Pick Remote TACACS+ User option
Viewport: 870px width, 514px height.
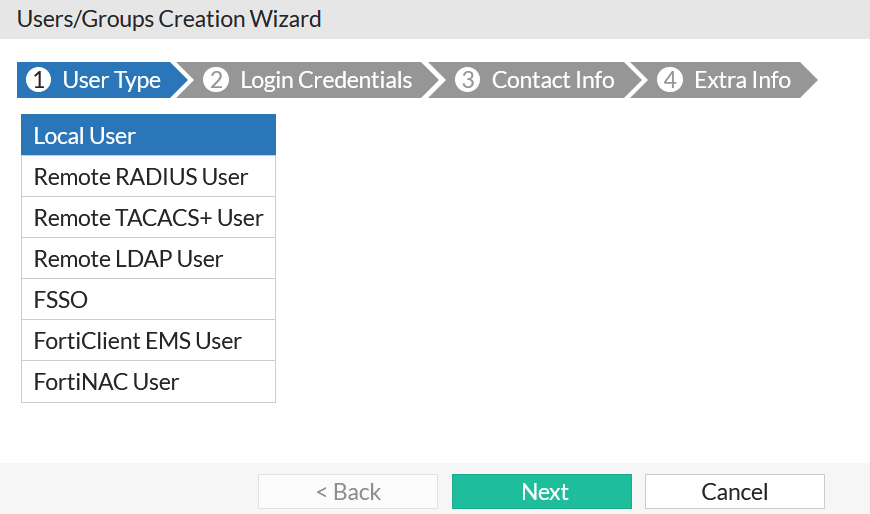coord(148,218)
